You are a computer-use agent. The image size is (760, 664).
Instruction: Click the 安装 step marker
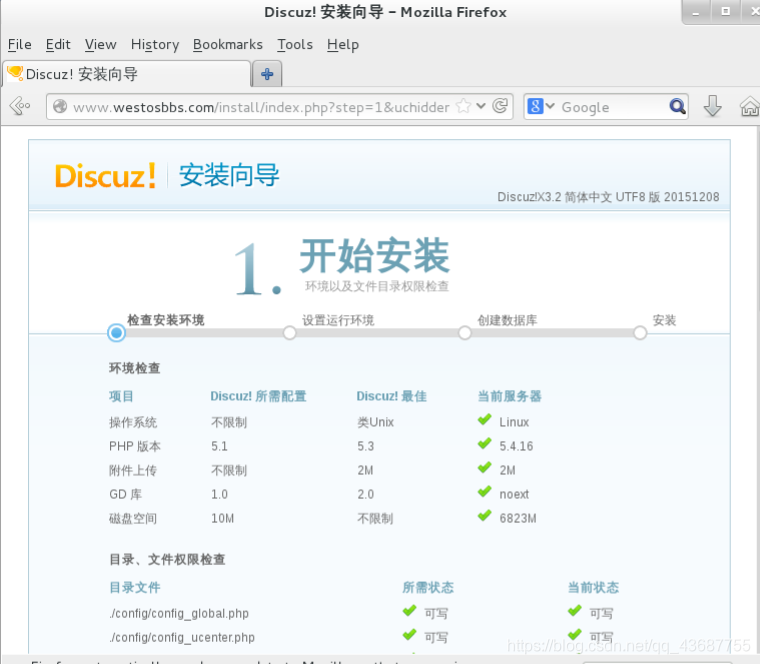pyautogui.click(x=640, y=333)
